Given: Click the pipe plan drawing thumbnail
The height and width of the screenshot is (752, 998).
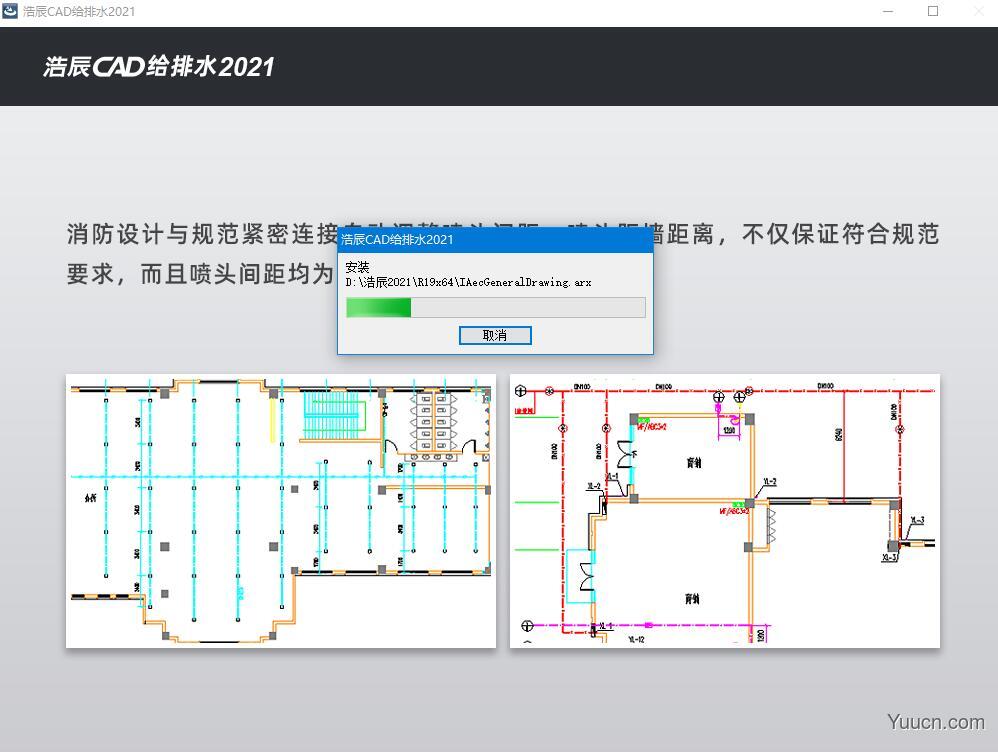Looking at the screenshot, I should click(724, 511).
